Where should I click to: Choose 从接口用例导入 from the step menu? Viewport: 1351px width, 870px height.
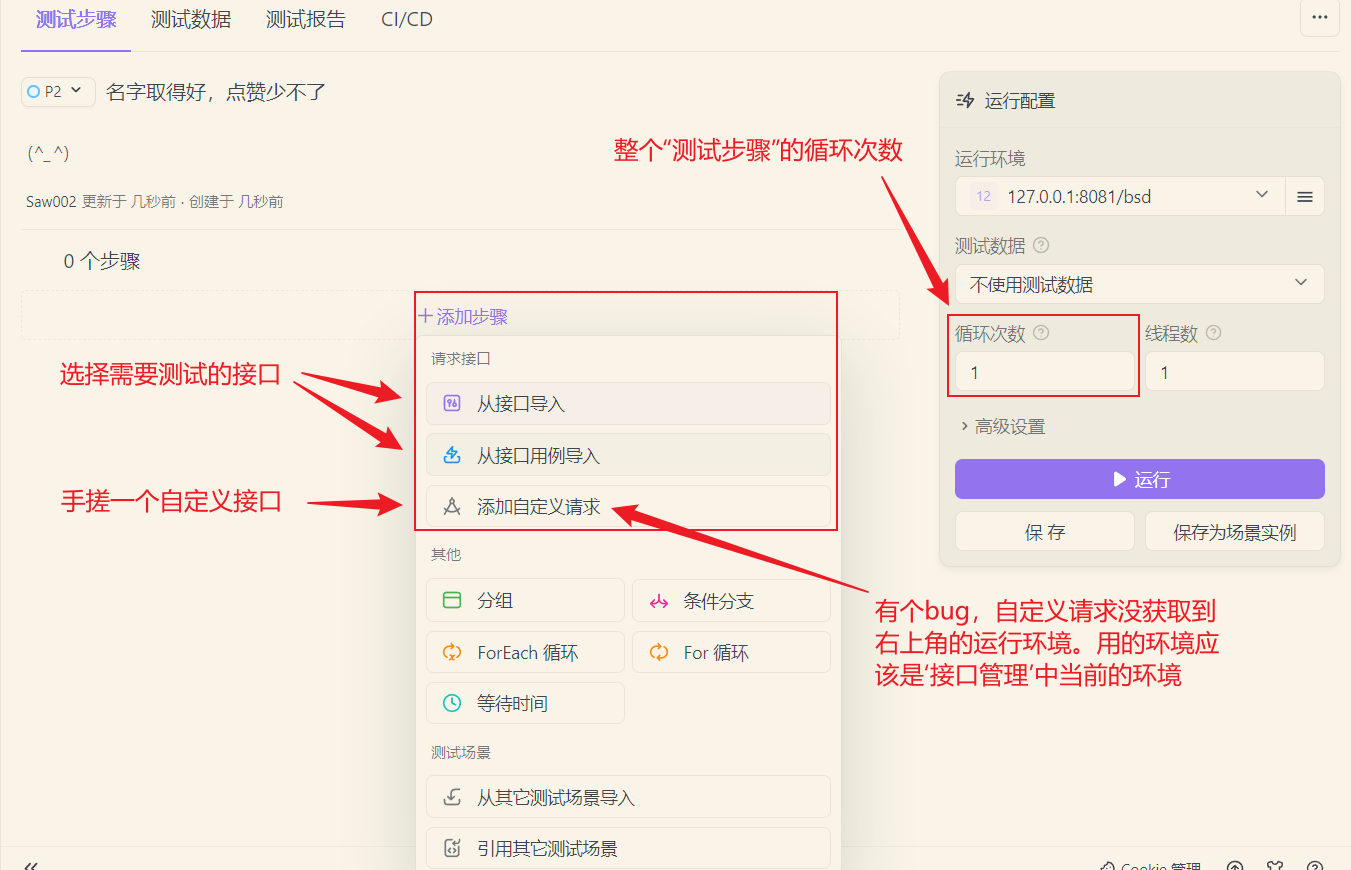[x=628, y=456]
